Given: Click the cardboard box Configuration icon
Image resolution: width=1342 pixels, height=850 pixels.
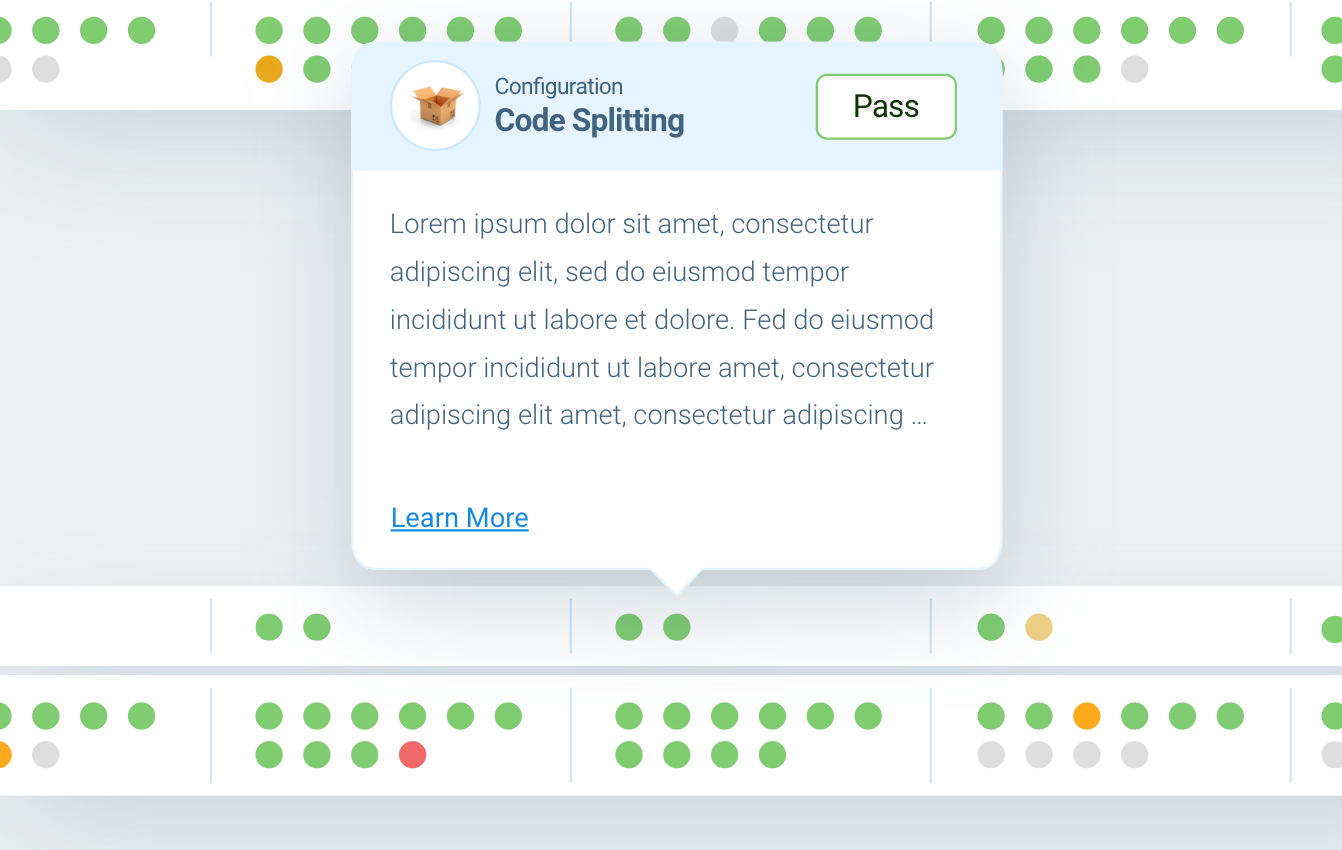Looking at the screenshot, I should 435,105.
